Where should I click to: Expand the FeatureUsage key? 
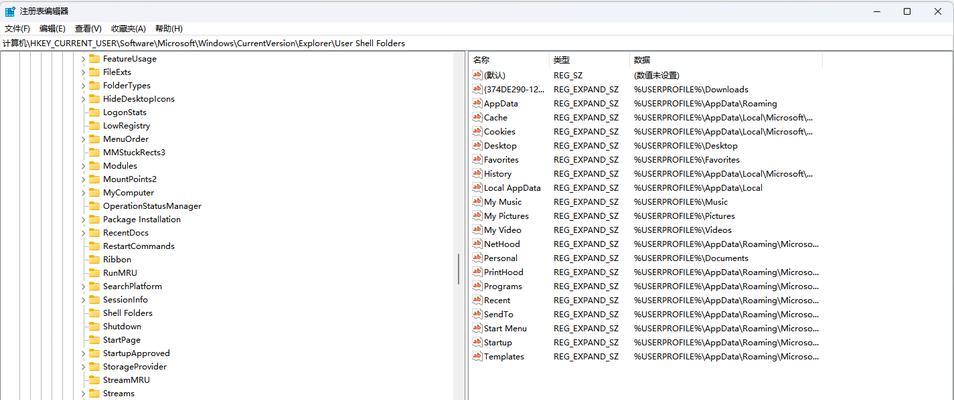click(x=83, y=59)
